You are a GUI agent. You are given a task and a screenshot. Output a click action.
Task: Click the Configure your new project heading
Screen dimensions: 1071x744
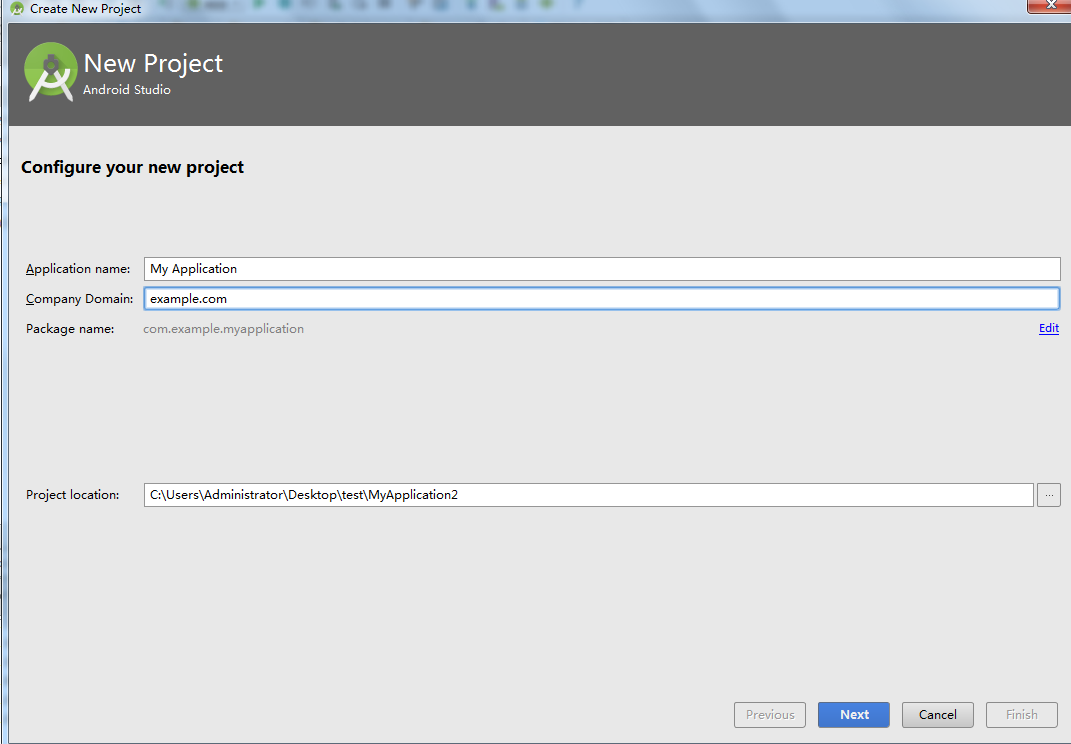coord(133,167)
